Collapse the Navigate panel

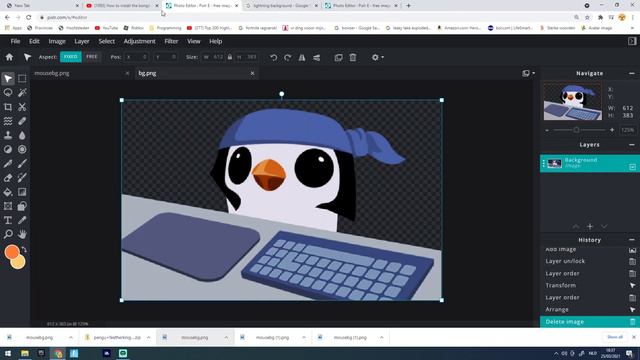(632, 73)
